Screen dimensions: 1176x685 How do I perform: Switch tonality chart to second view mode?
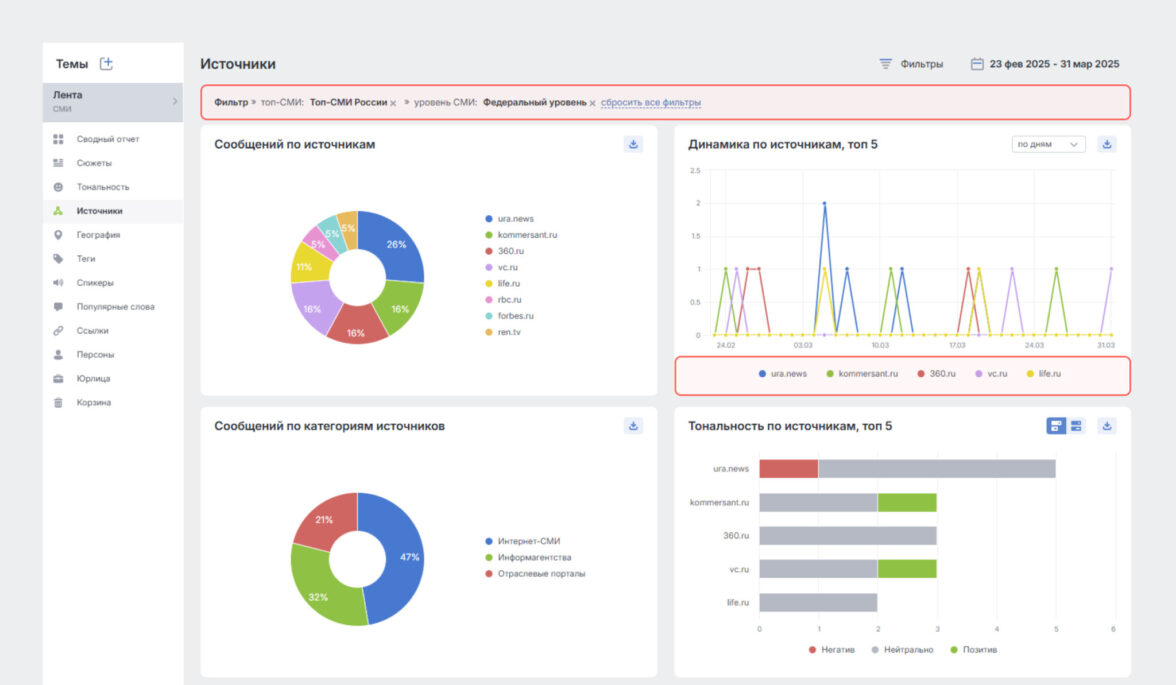pyautogui.click(x=1076, y=426)
